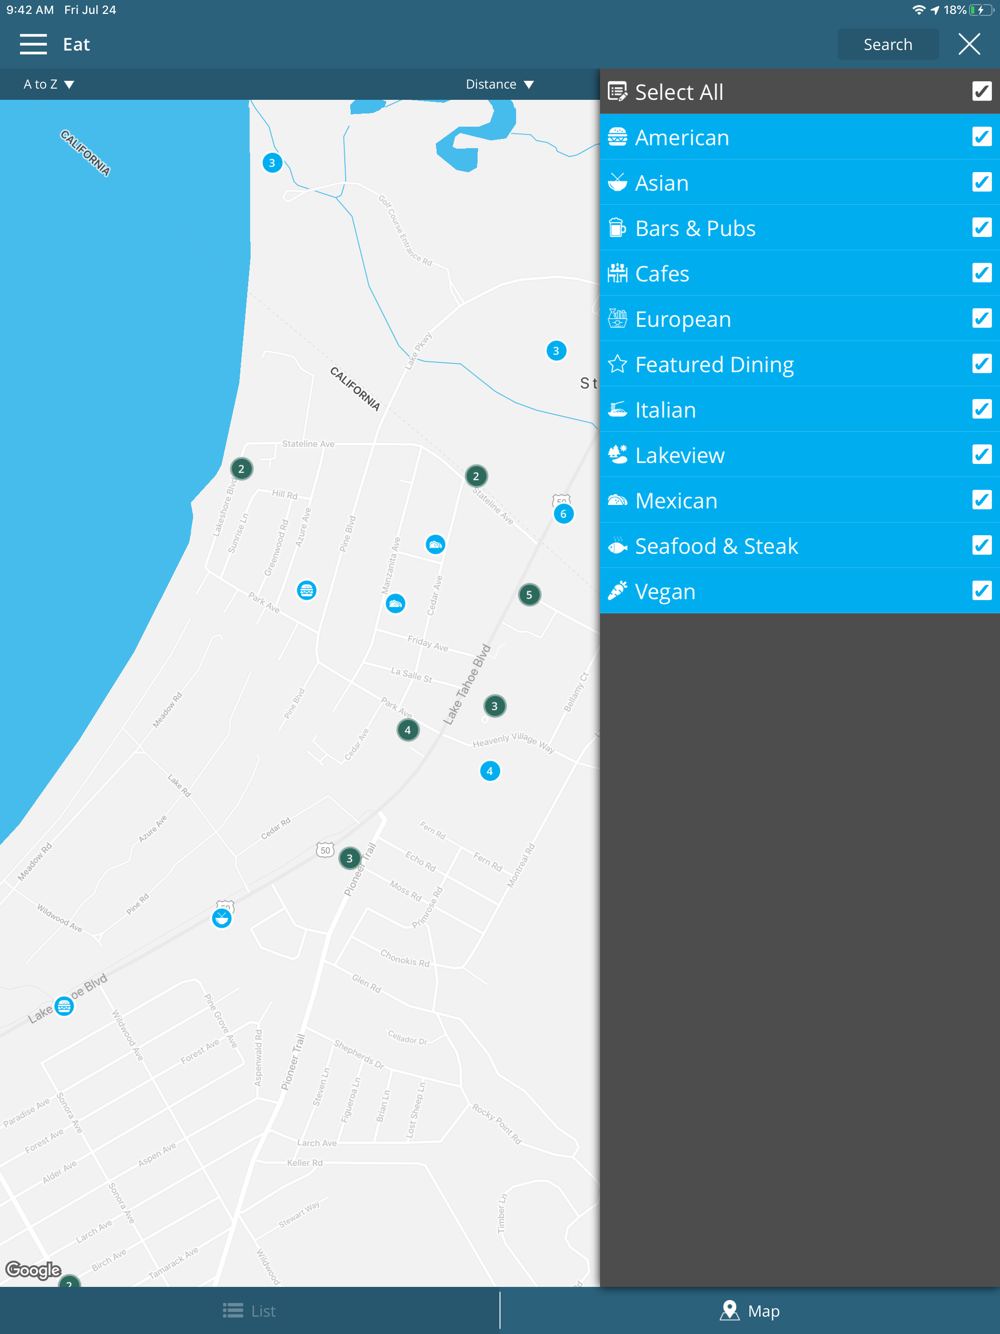
Task: Select the Featured Dining label
Action: pos(715,364)
